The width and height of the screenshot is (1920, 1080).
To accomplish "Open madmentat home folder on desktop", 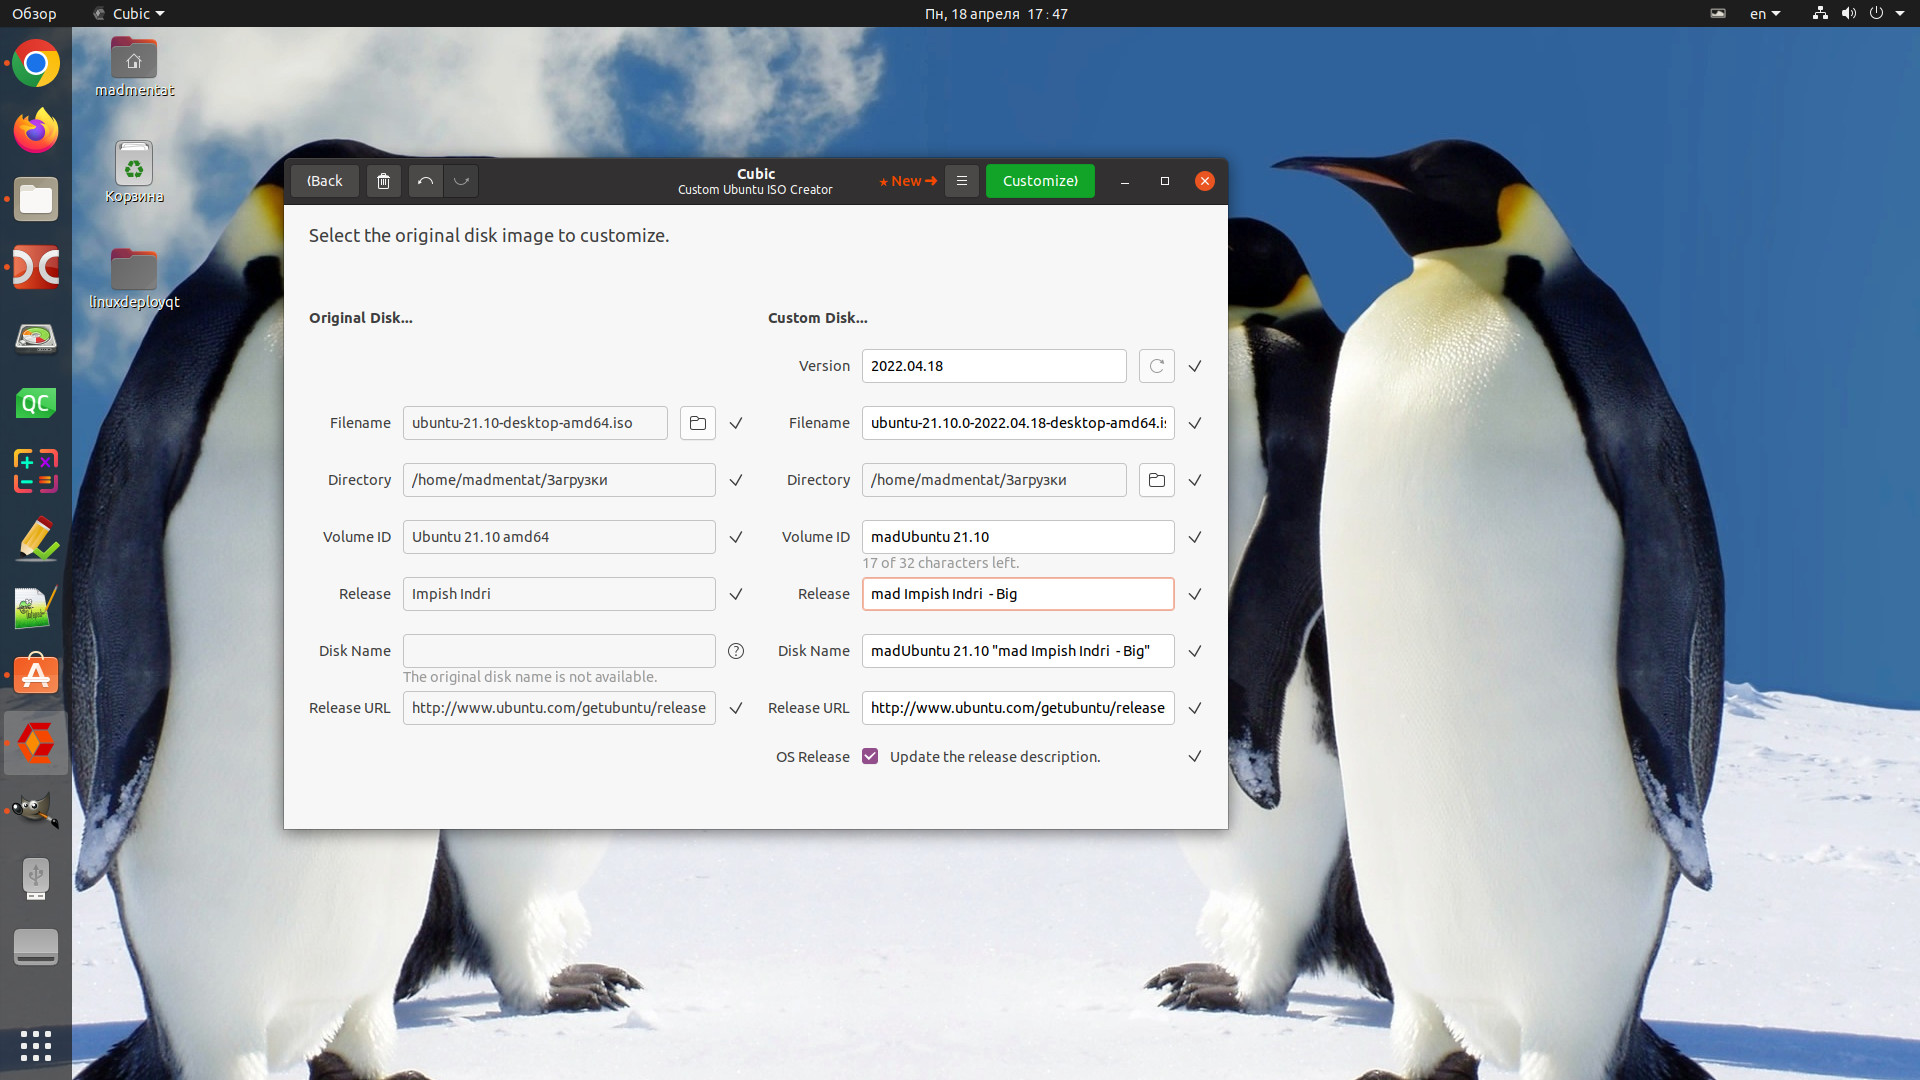I will 134,66.
